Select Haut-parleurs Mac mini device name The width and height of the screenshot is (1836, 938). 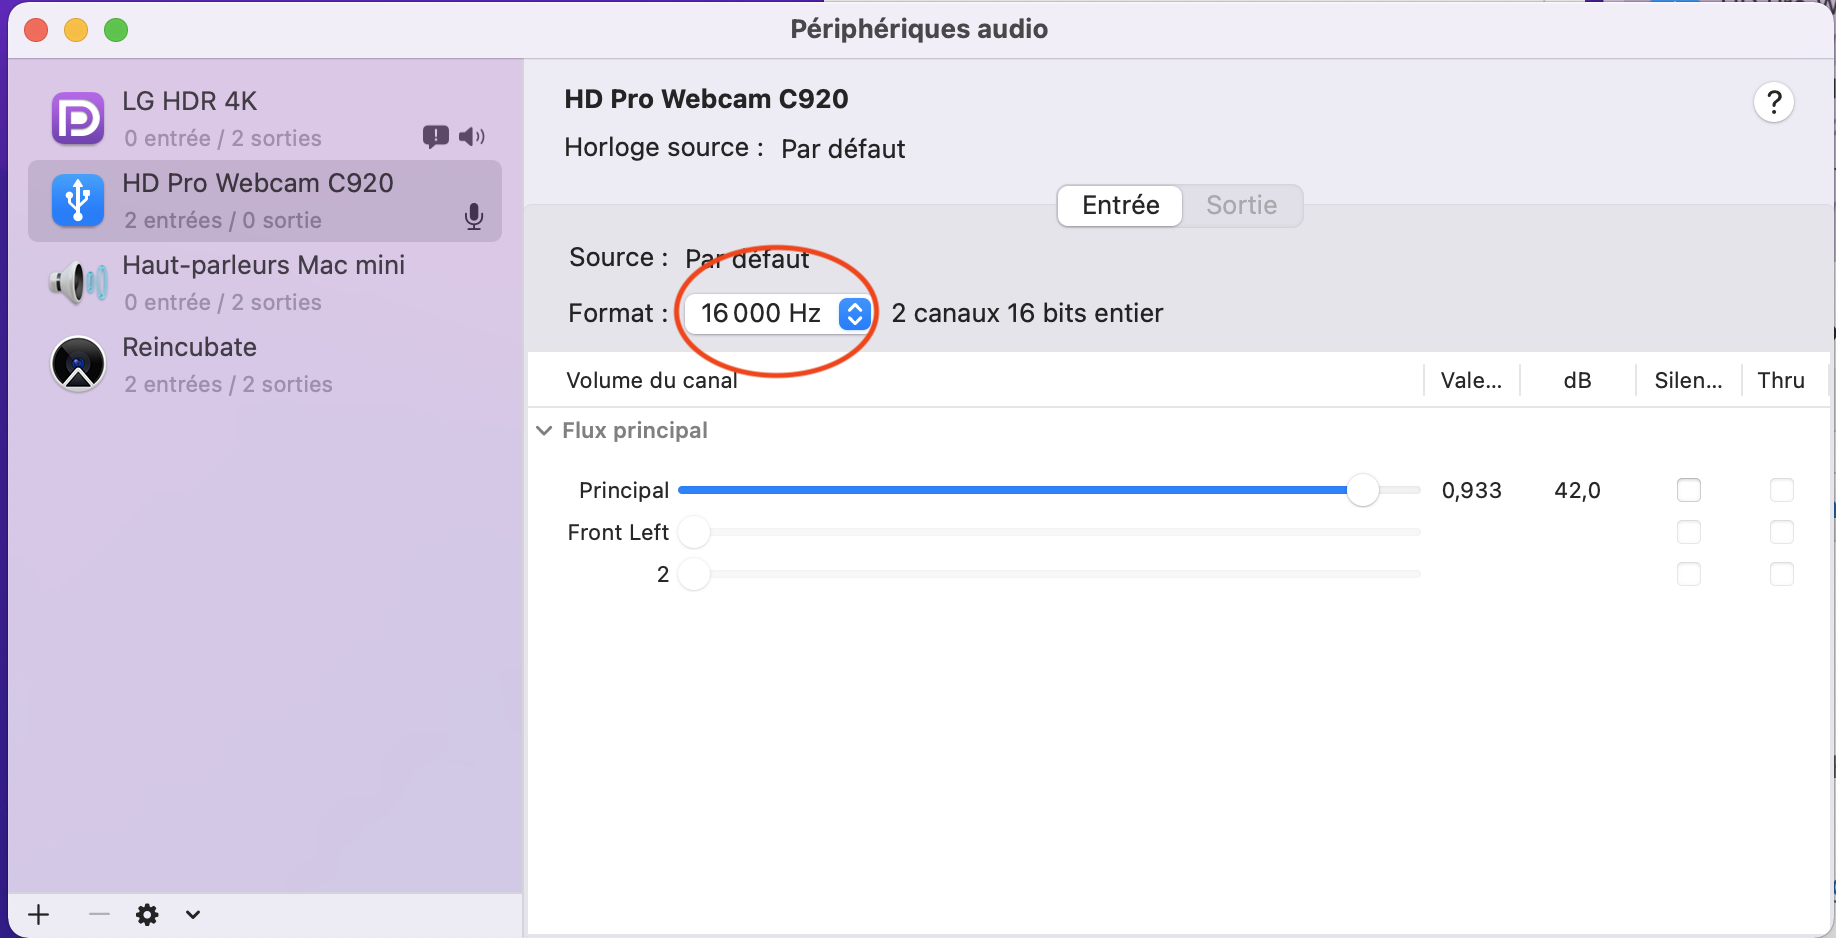click(264, 265)
